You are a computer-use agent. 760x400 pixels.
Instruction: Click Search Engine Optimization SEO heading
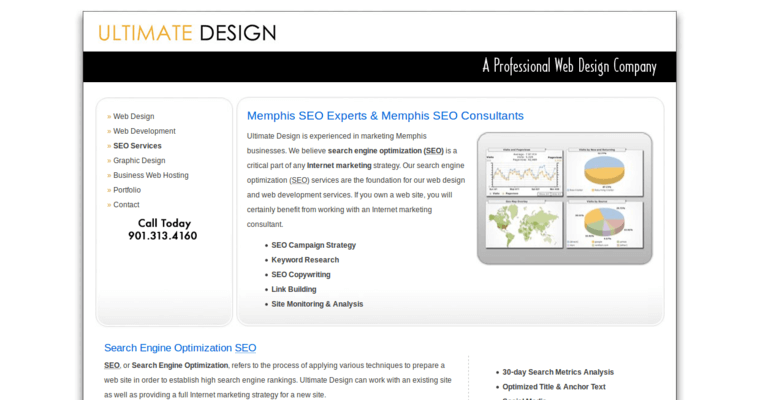(180, 348)
